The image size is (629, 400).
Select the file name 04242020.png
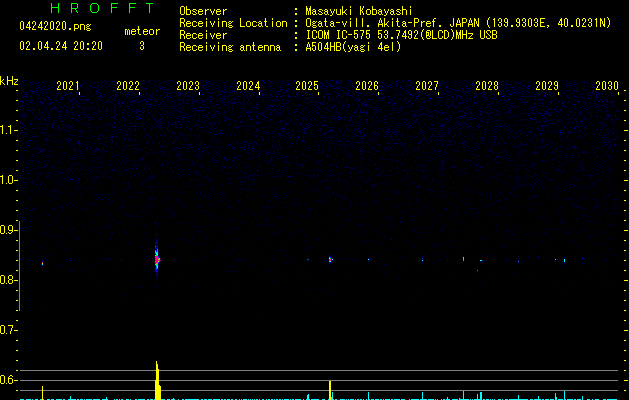click(x=55, y=26)
